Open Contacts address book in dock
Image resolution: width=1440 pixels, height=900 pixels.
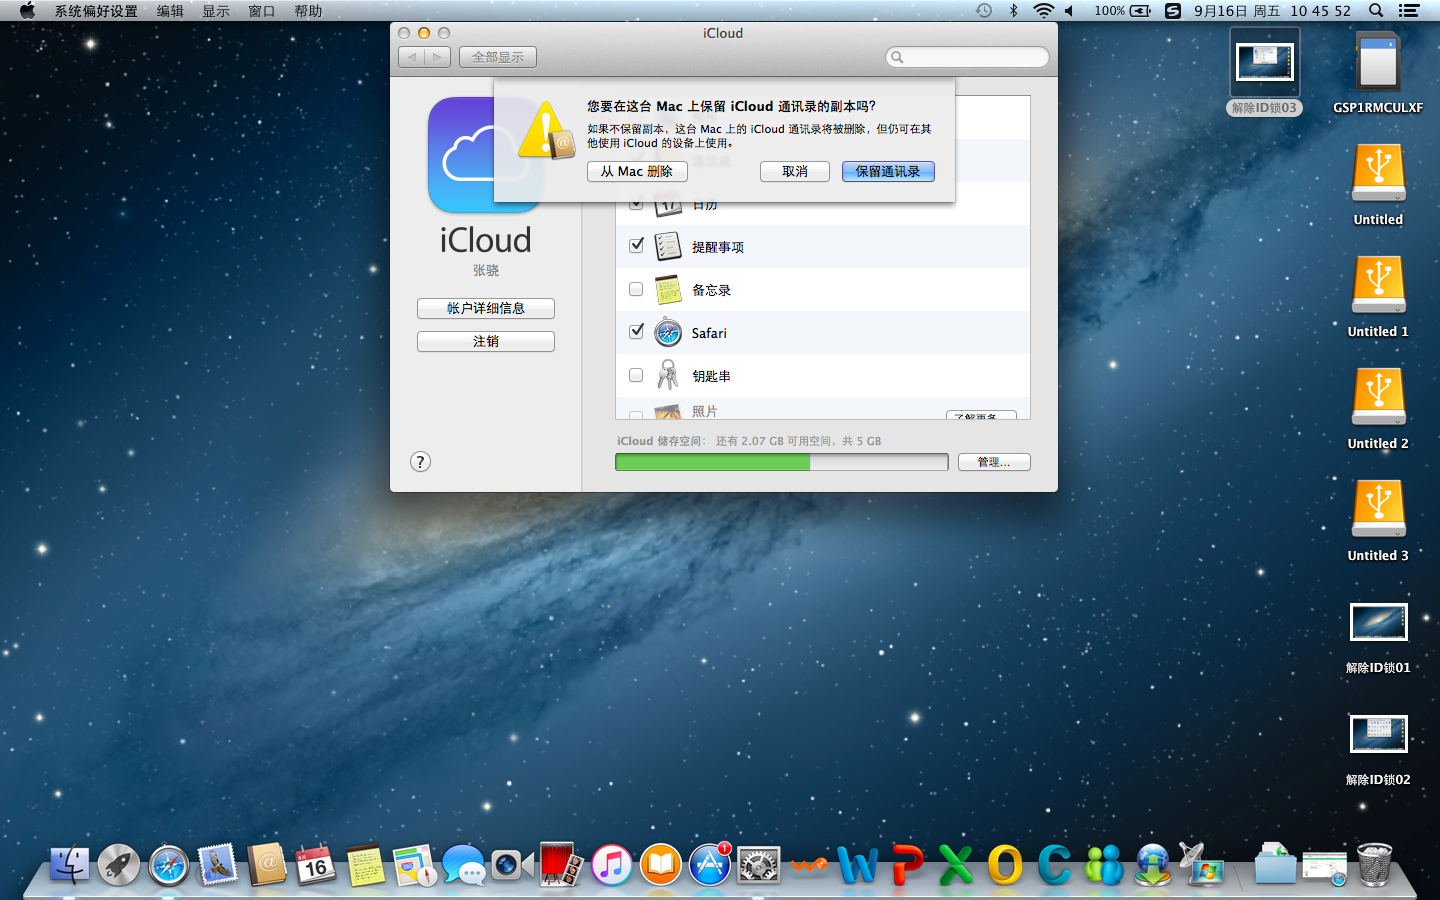tap(267, 865)
